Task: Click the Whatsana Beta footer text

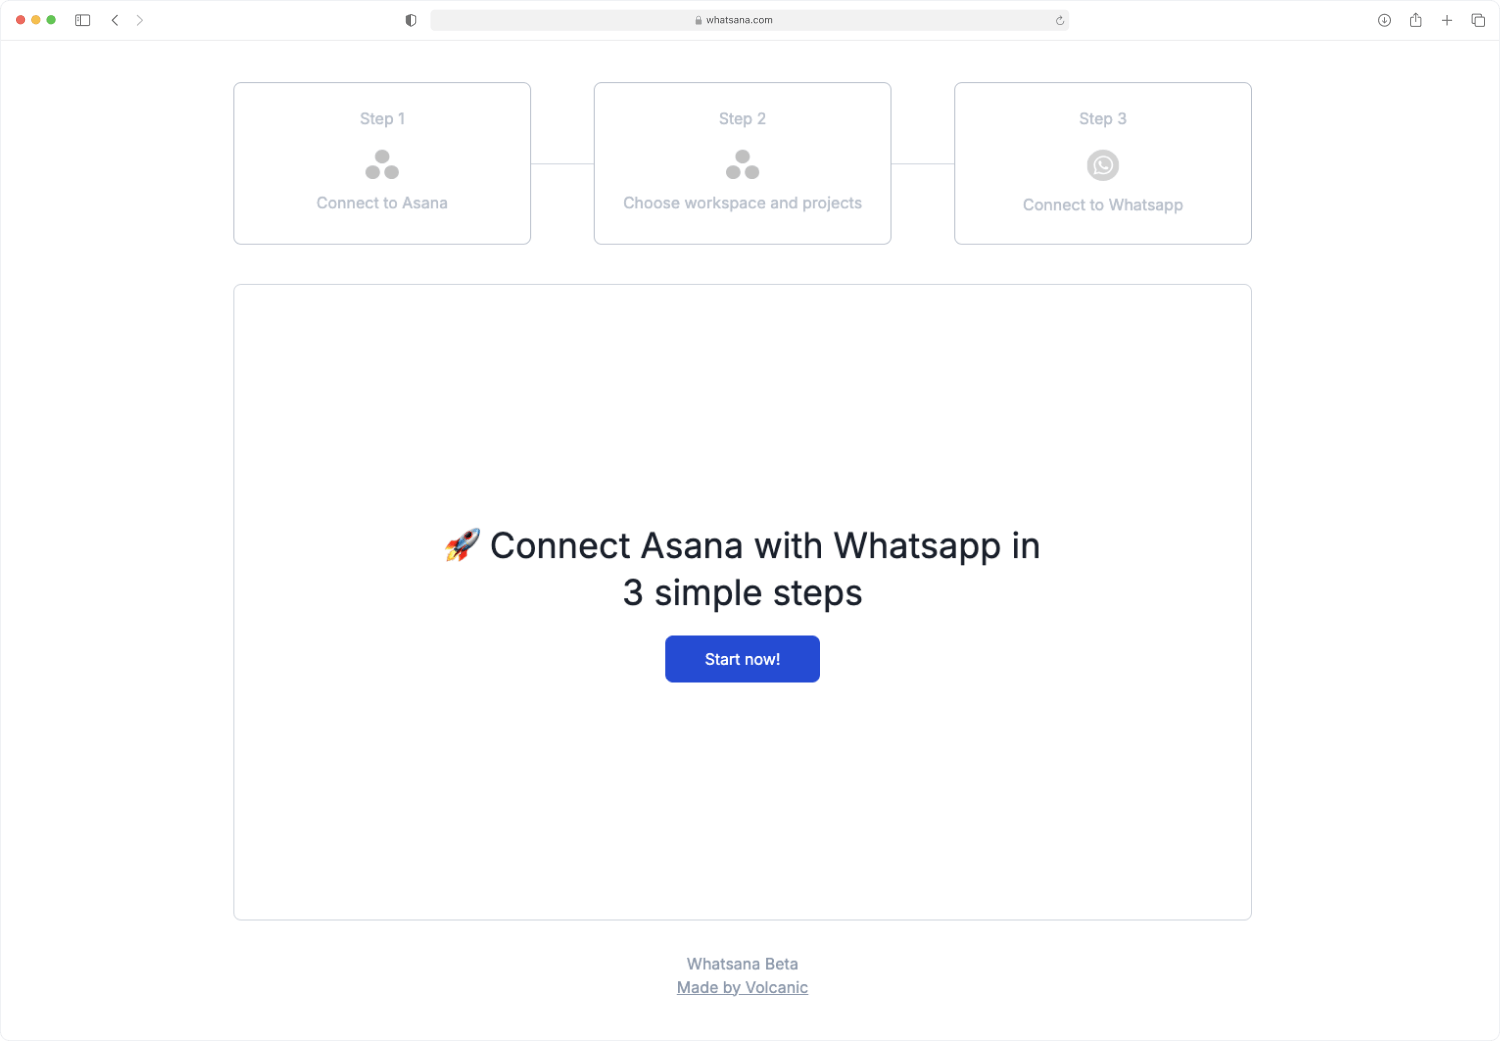Action: pyautogui.click(x=742, y=964)
